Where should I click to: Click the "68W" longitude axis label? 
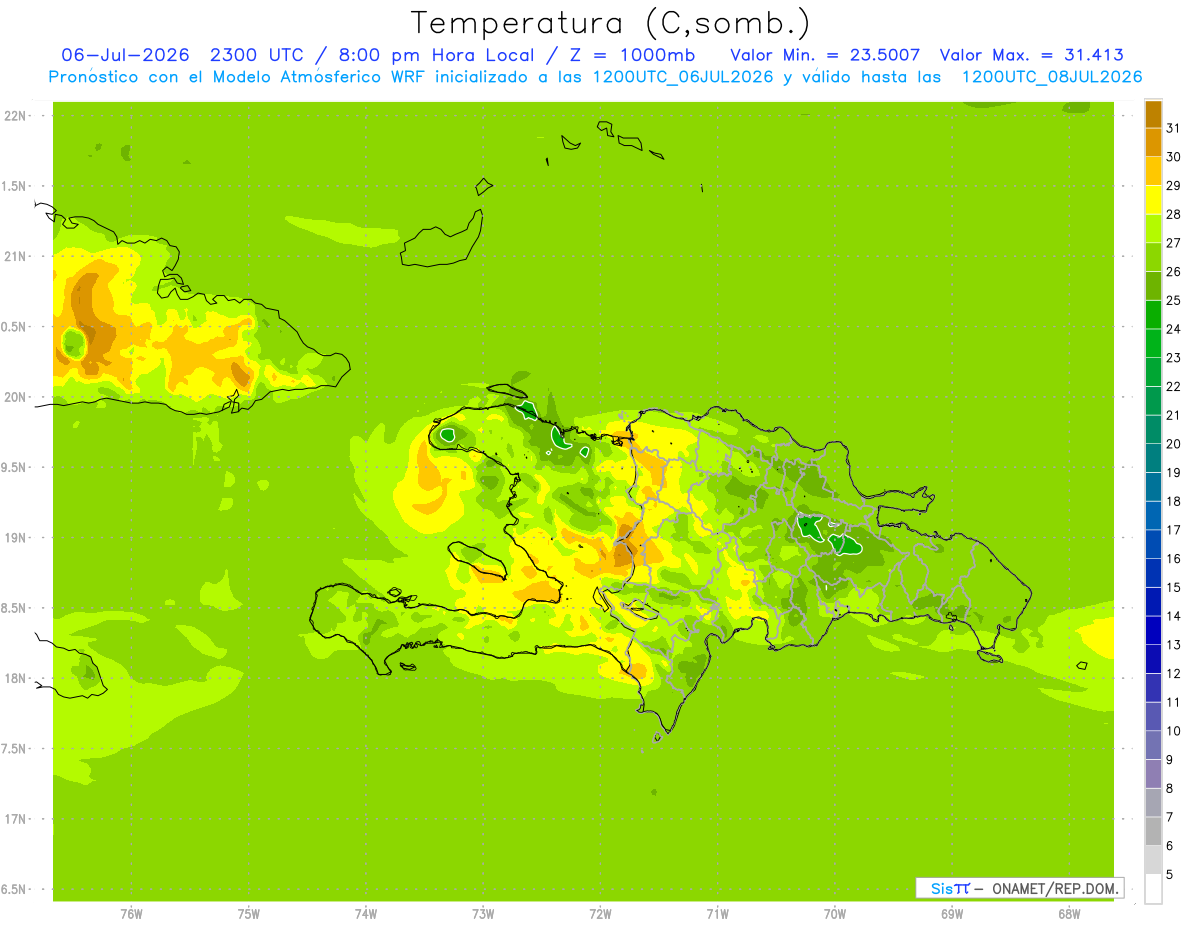click(x=1069, y=914)
